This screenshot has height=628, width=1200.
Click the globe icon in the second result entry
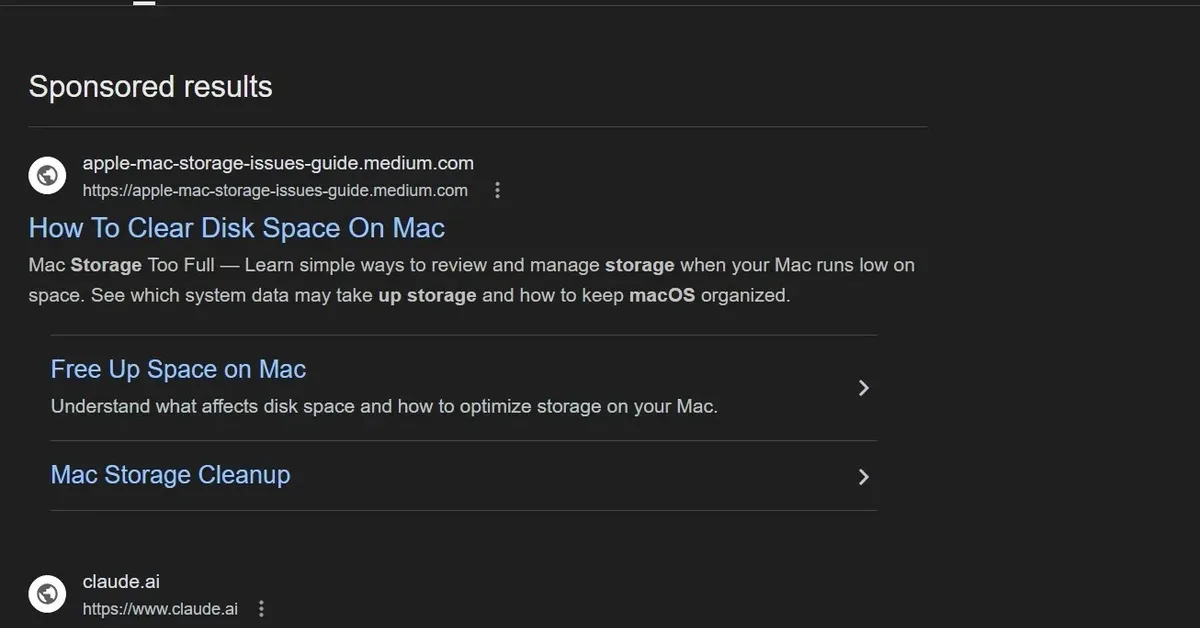(x=47, y=594)
